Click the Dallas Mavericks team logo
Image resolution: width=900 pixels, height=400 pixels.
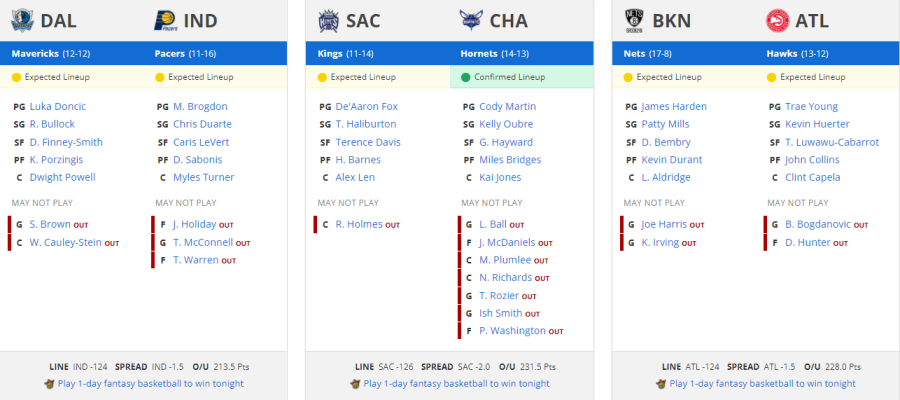[x=22, y=21]
